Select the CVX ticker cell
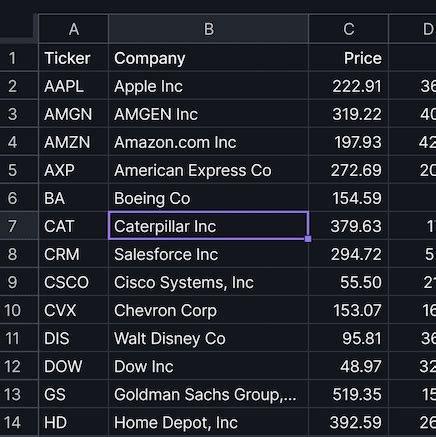Screen dimensions: 436x437 pos(73,310)
